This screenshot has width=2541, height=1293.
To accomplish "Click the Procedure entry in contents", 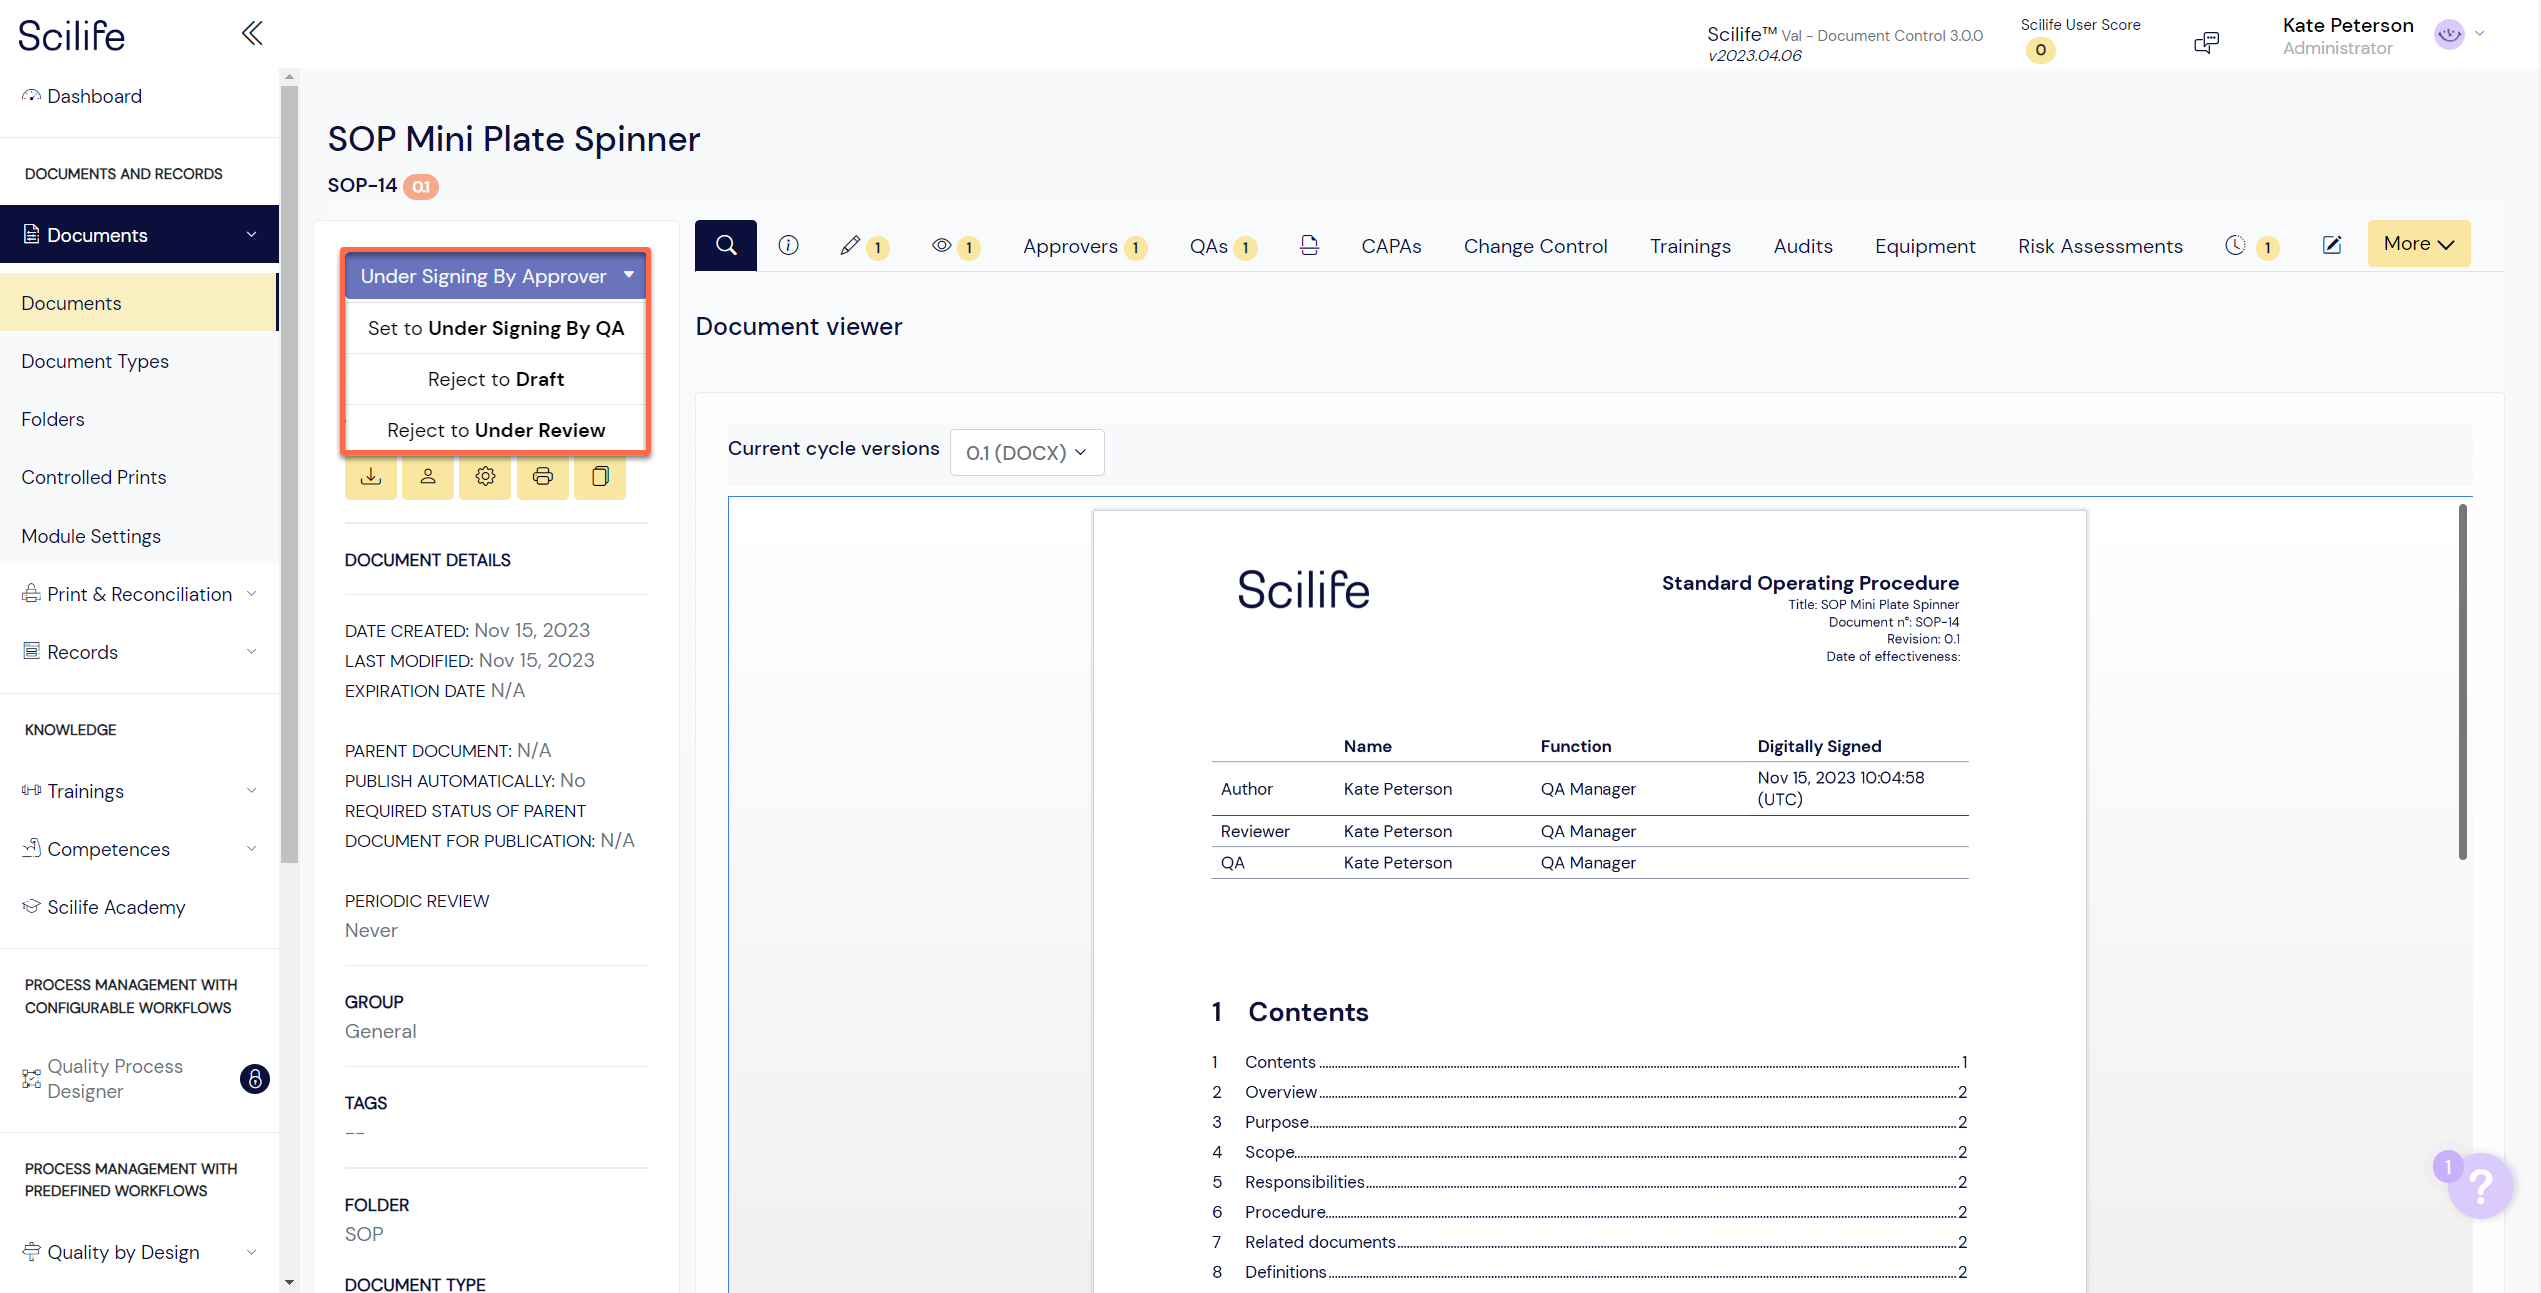I will tap(1590, 1212).
